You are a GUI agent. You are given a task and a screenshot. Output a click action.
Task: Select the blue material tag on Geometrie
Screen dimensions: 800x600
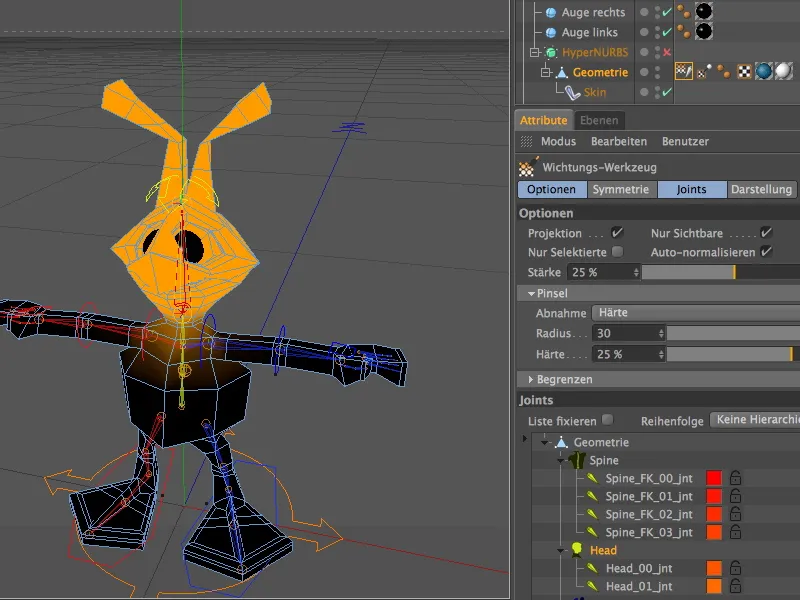[x=764, y=71]
